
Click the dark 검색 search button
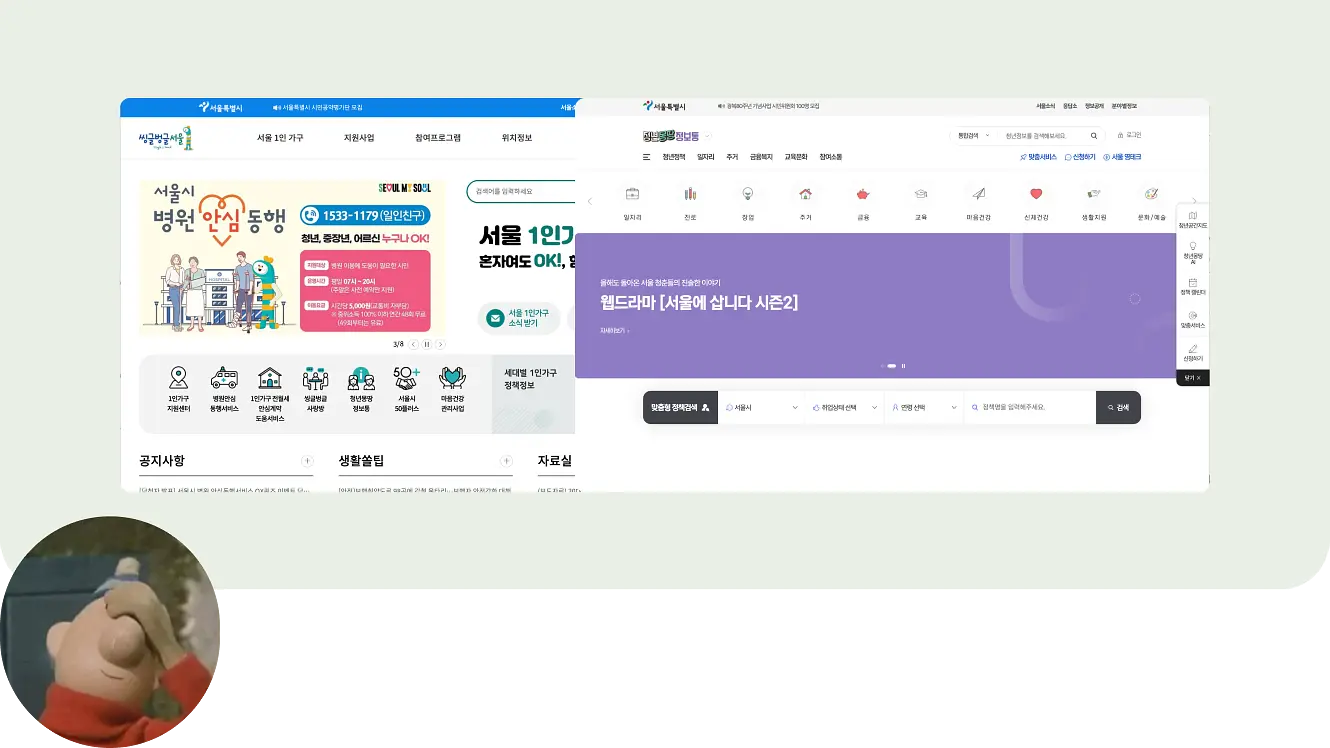pyautogui.click(x=1118, y=408)
